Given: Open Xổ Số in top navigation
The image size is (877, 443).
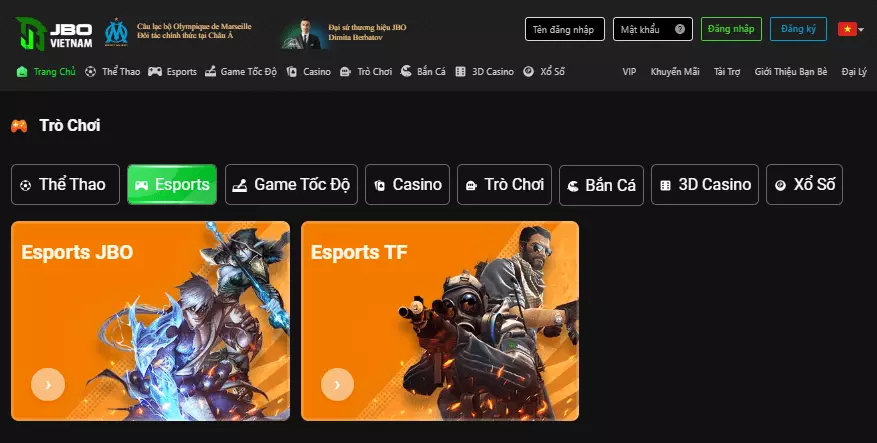Looking at the screenshot, I should (552, 72).
